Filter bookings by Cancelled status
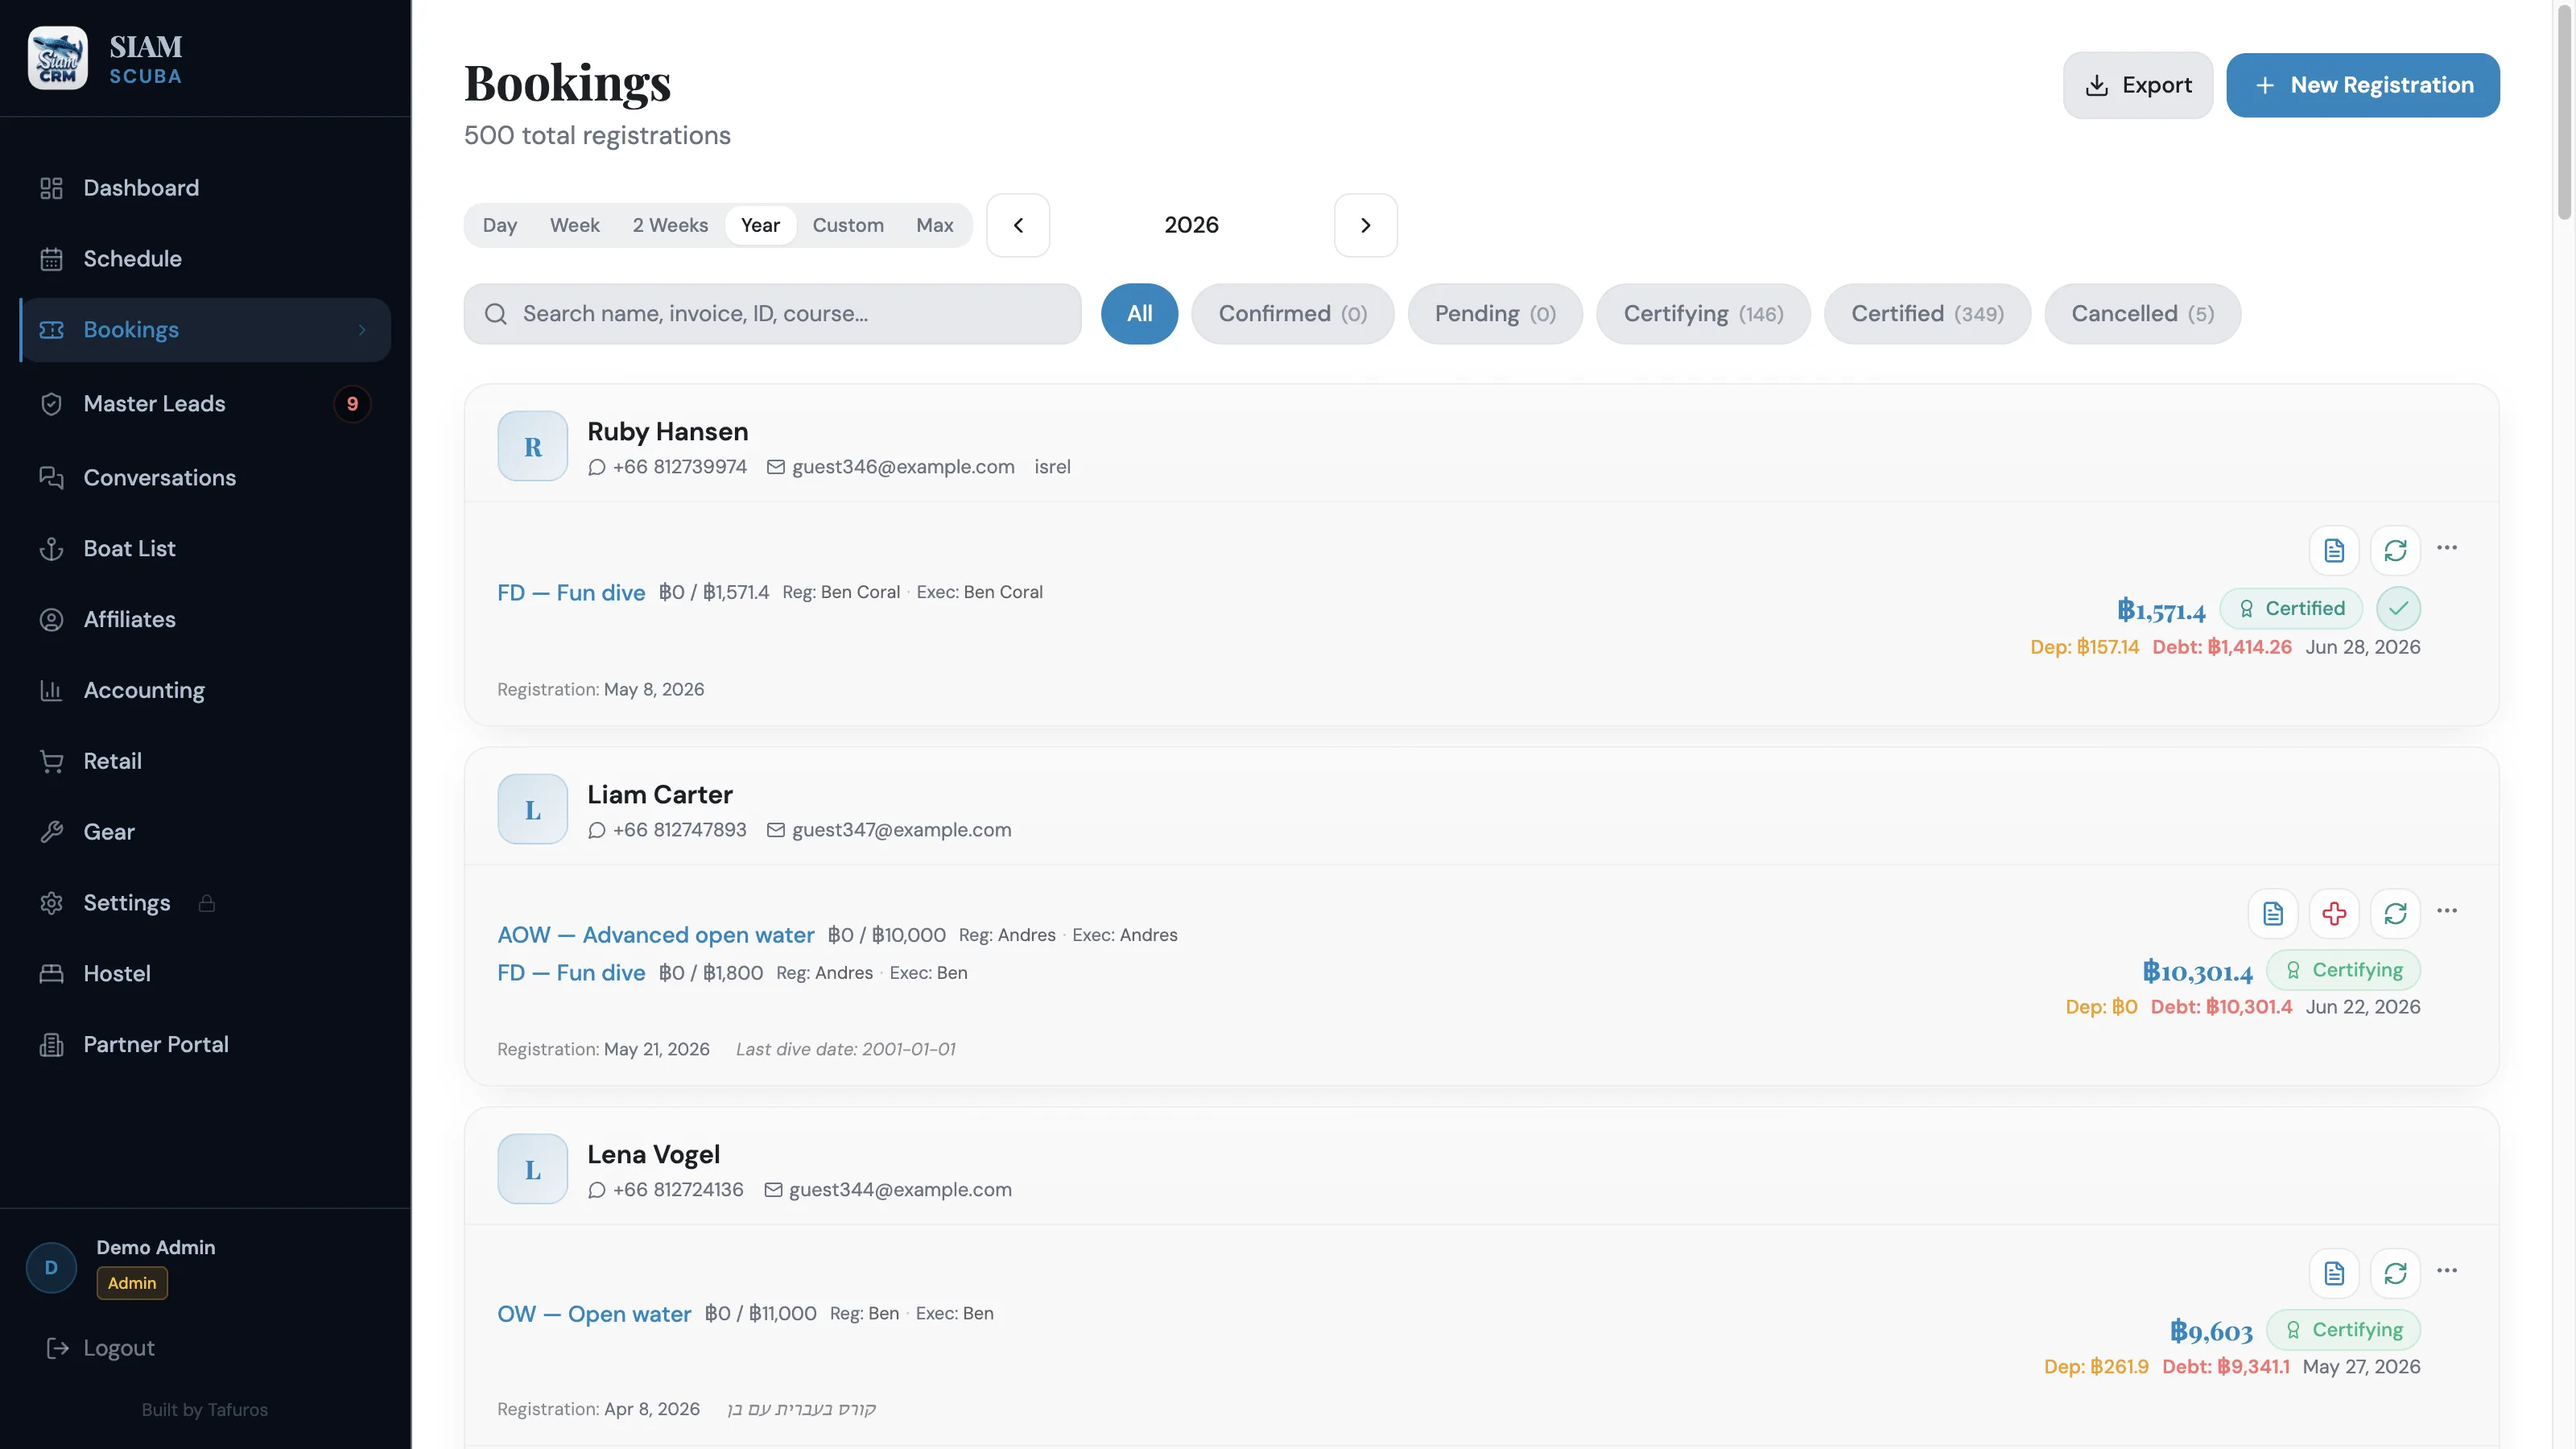The image size is (2576, 1449). (2142, 314)
